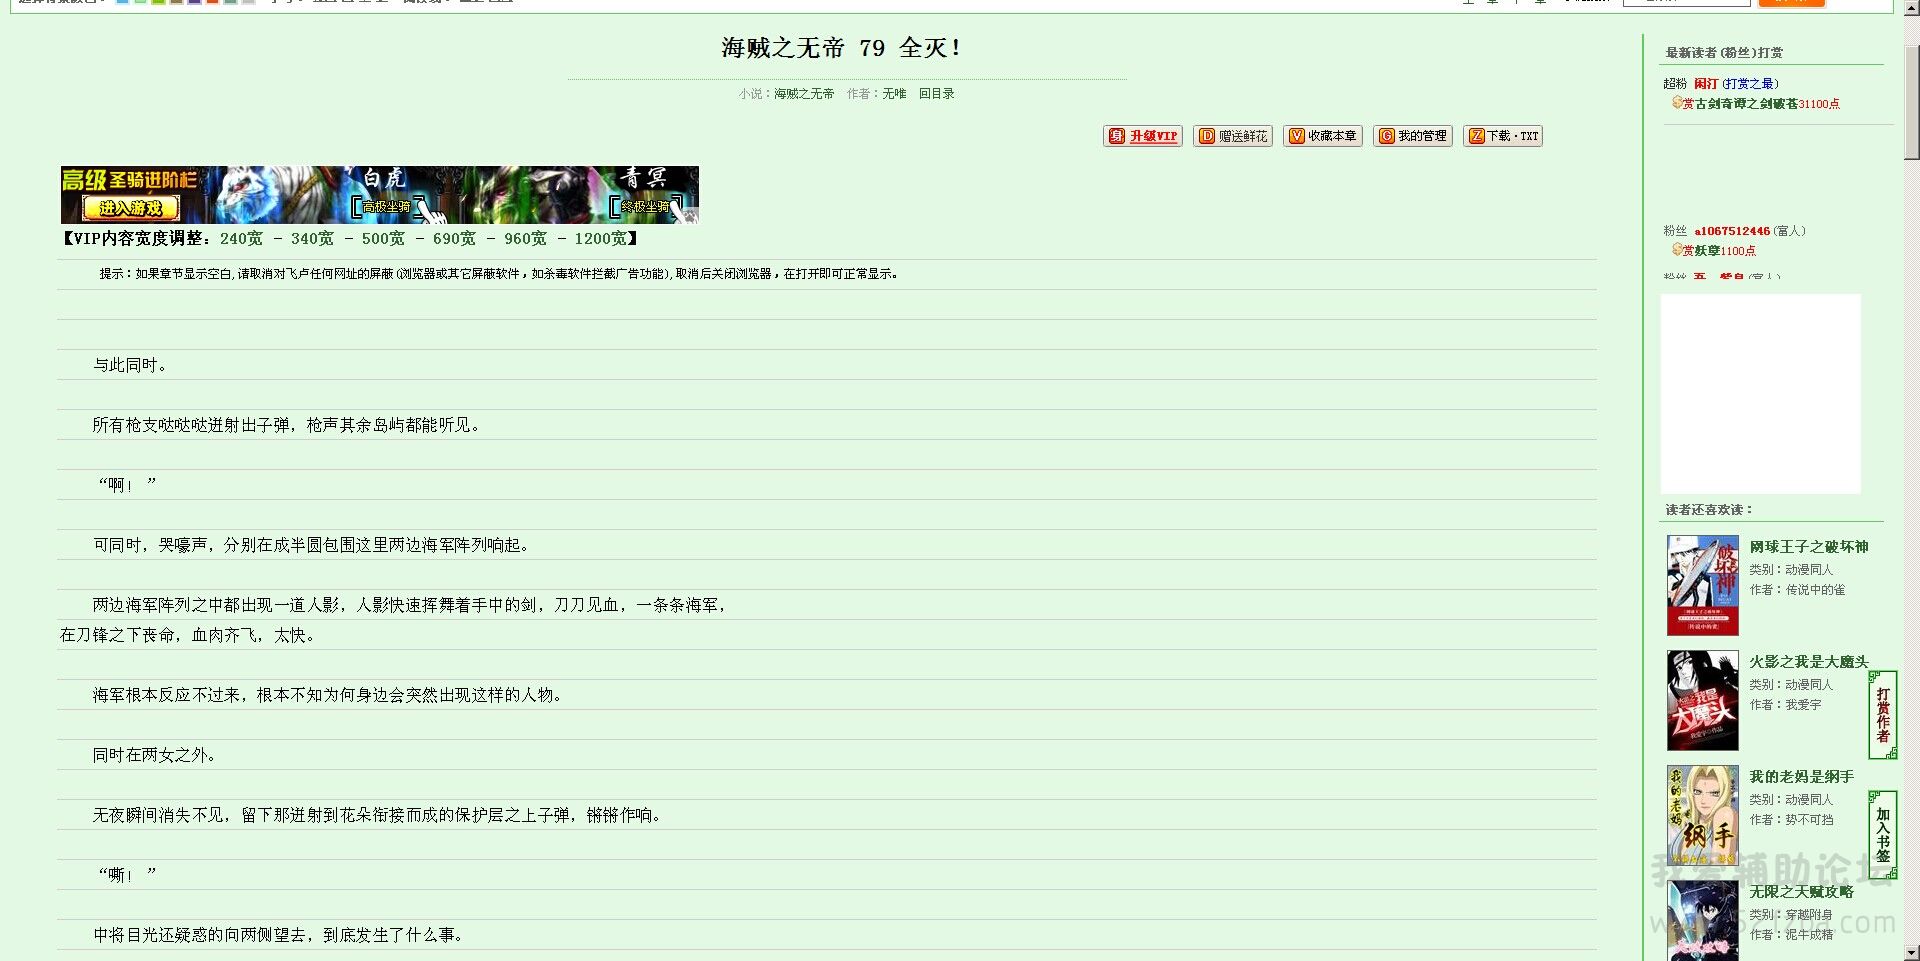Click the line starting 中将目光还疑惑
The height and width of the screenshot is (961, 1920).
278,936
